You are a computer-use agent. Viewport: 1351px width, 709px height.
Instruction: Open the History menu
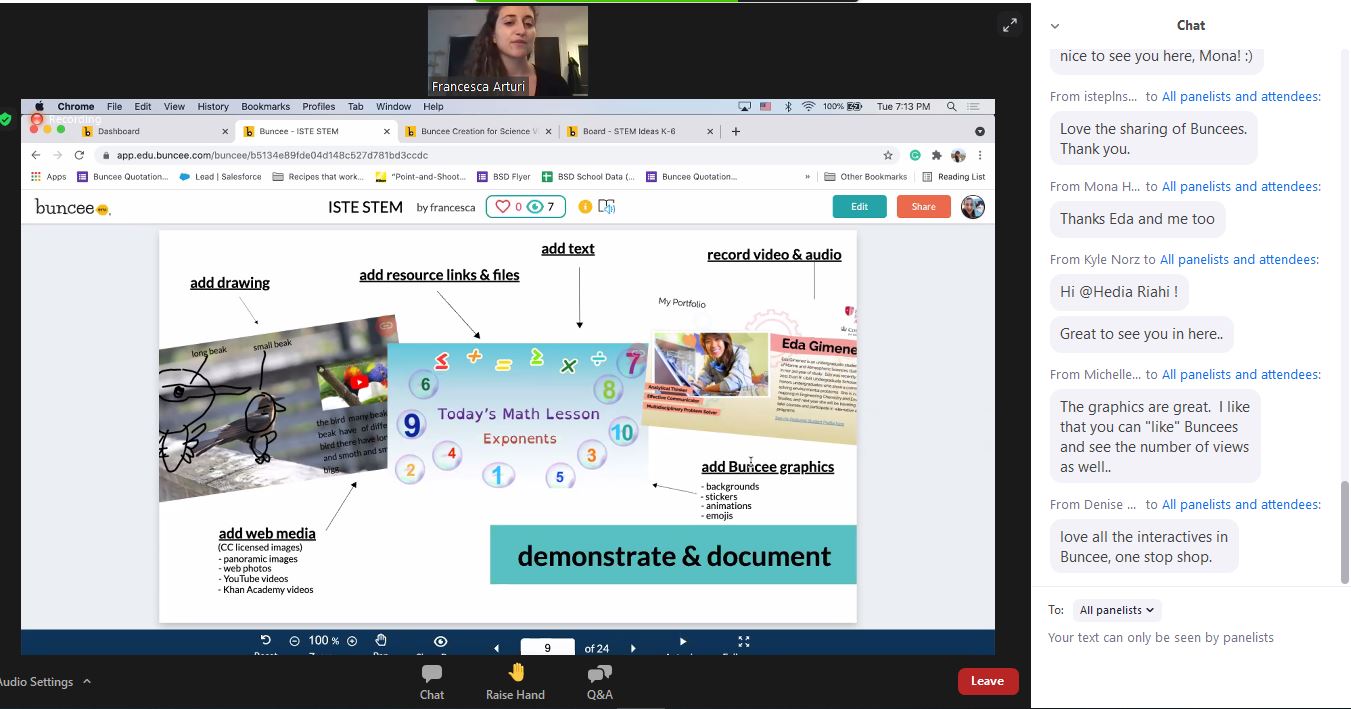click(x=213, y=106)
